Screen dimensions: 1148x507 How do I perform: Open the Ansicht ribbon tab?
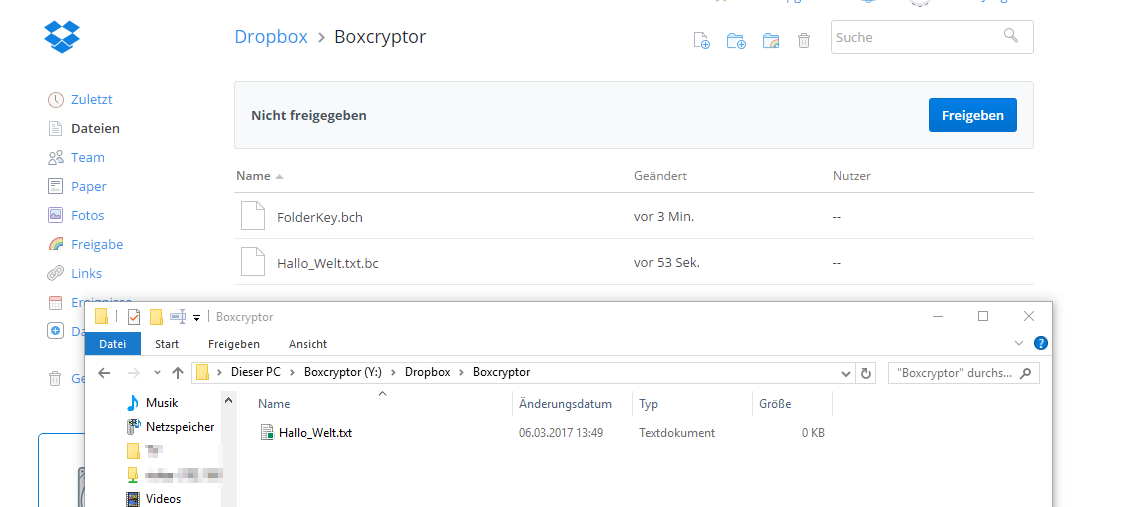point(308,344)
